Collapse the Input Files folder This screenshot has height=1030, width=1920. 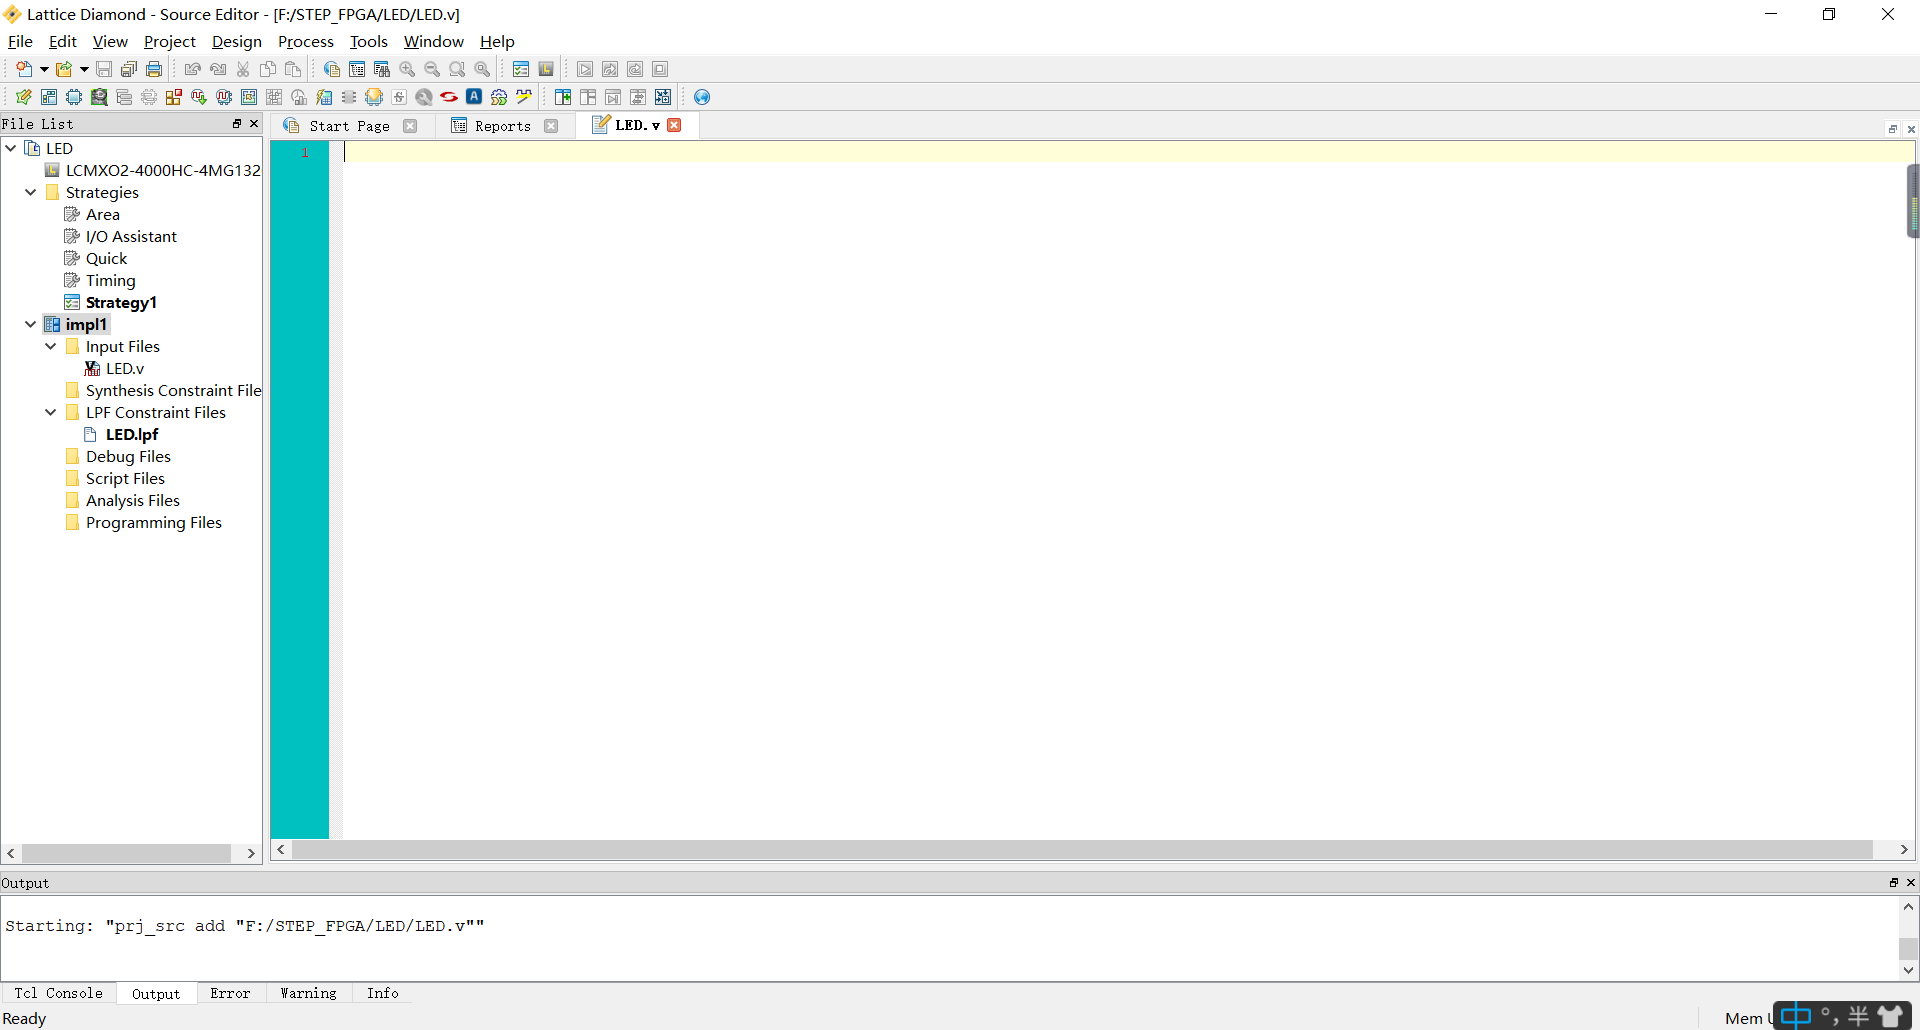coord(51,346)
